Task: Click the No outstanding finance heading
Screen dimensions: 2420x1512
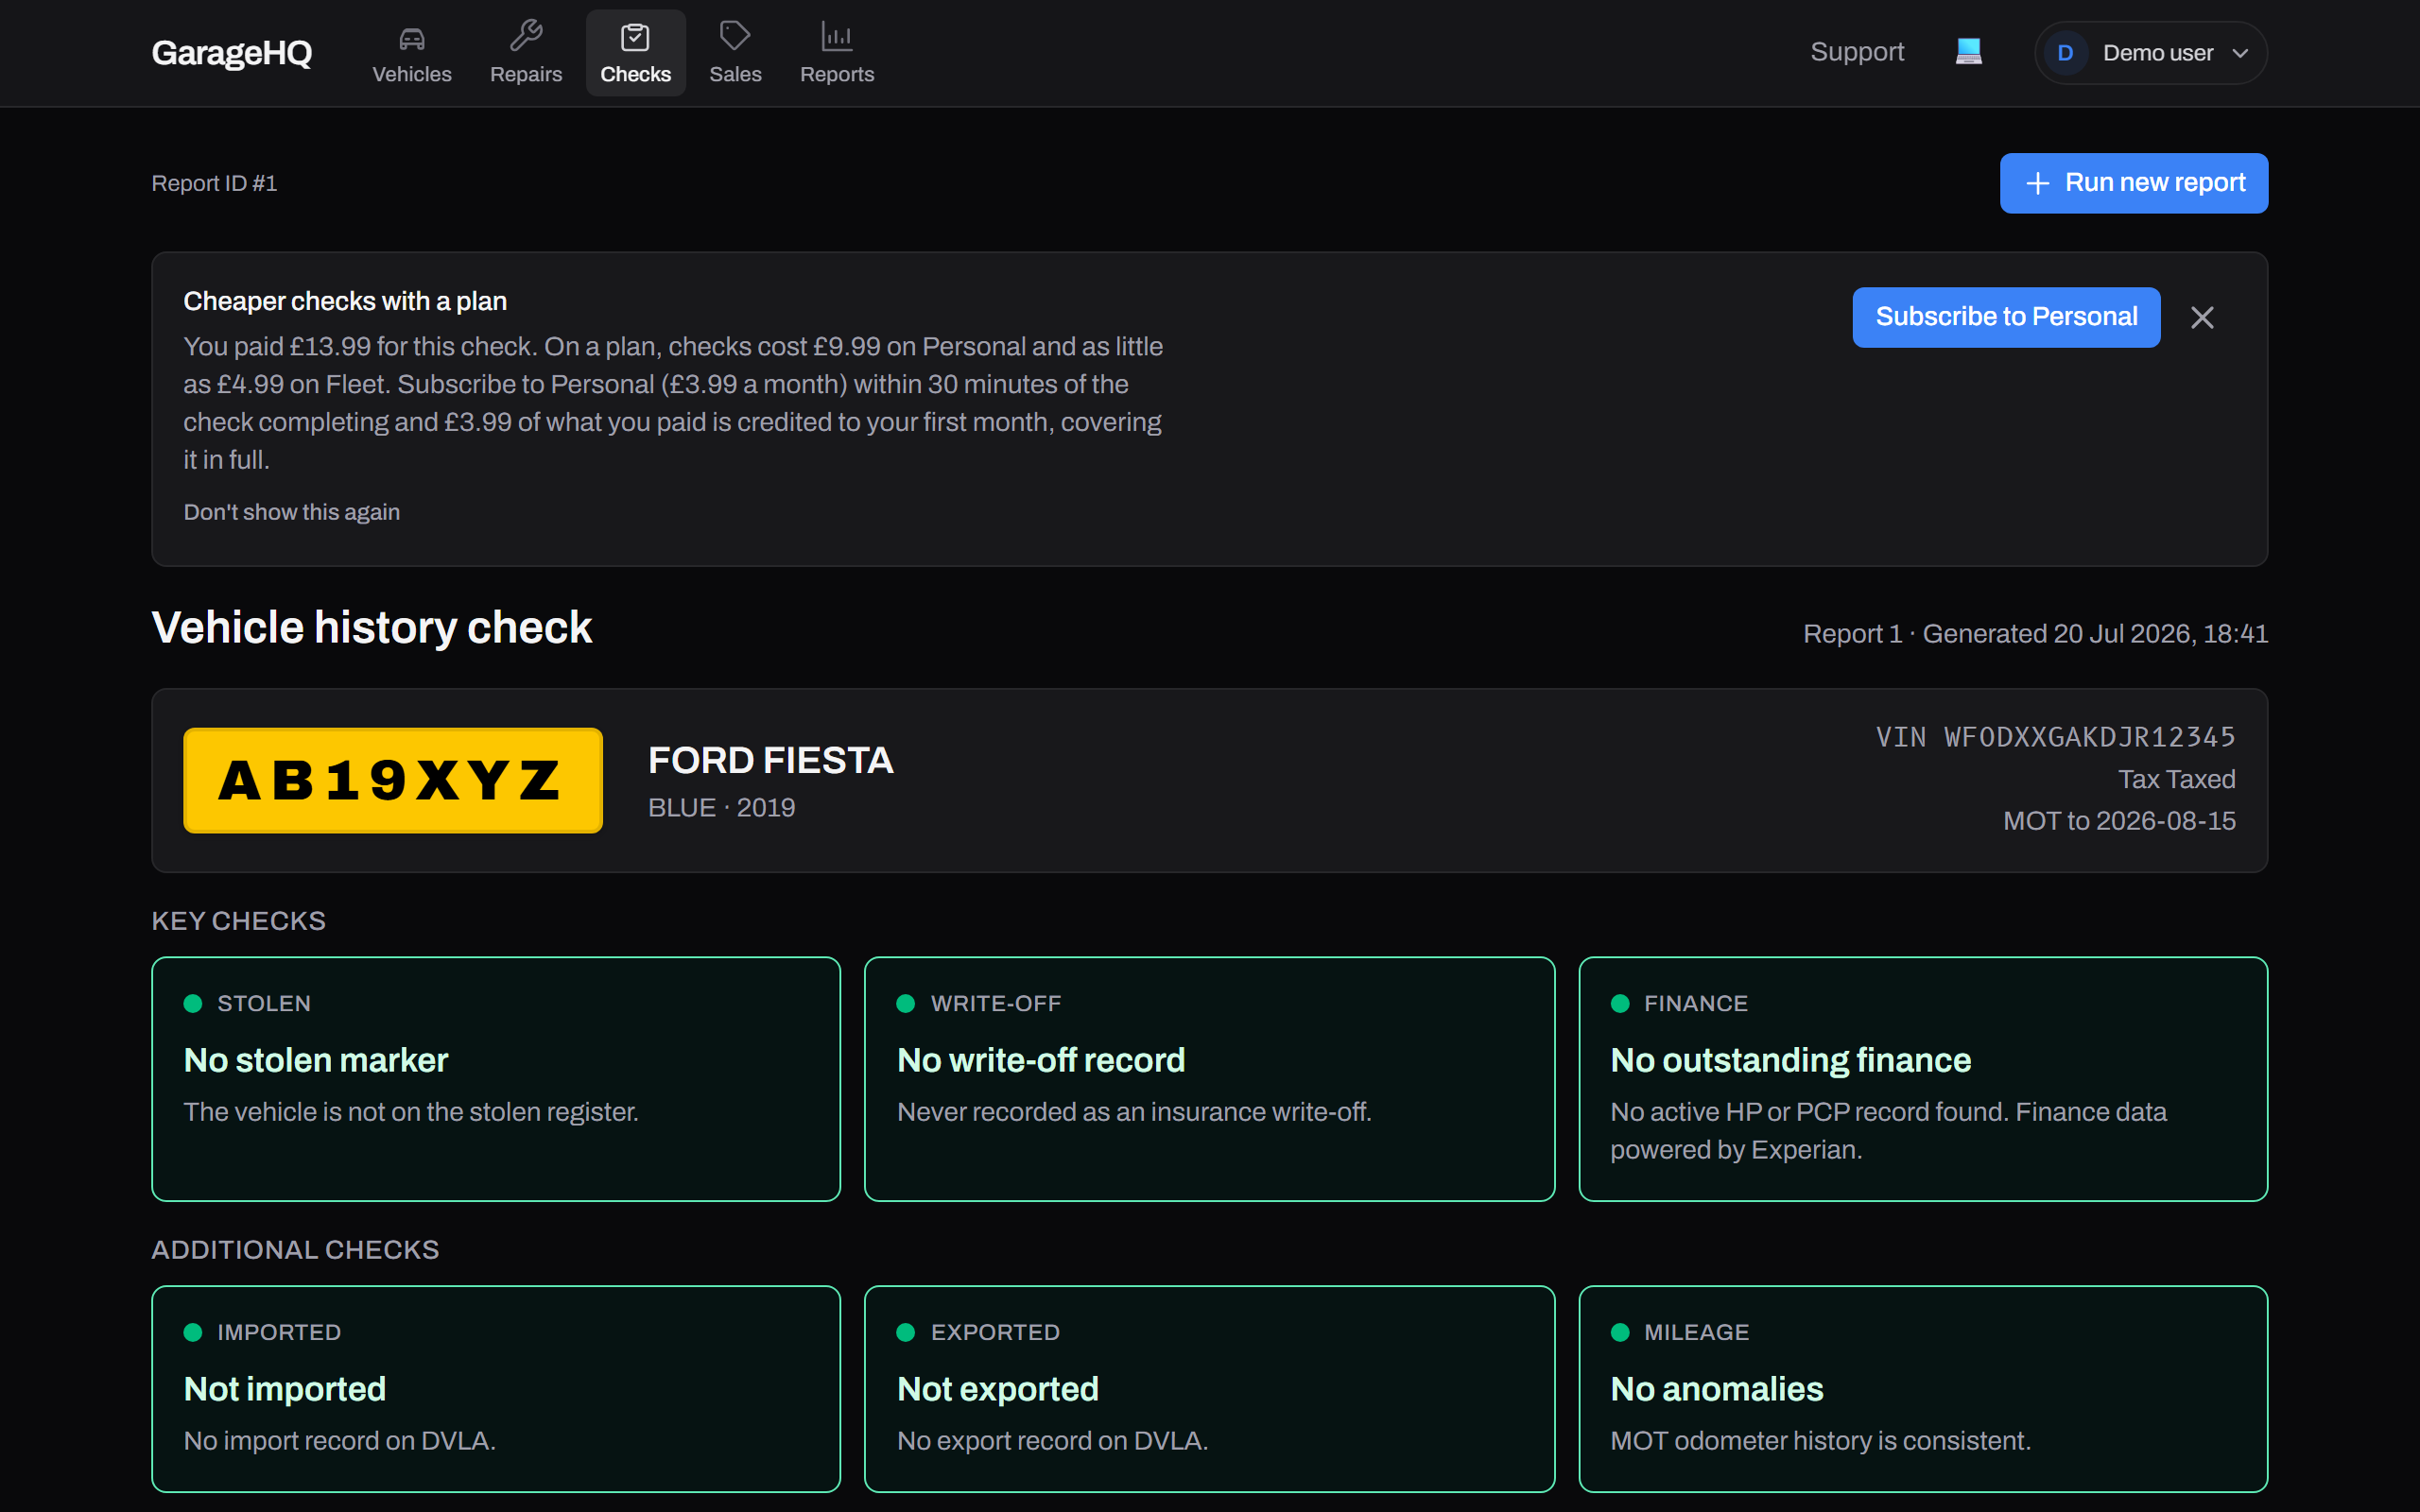Action: coord(1790,1060)
